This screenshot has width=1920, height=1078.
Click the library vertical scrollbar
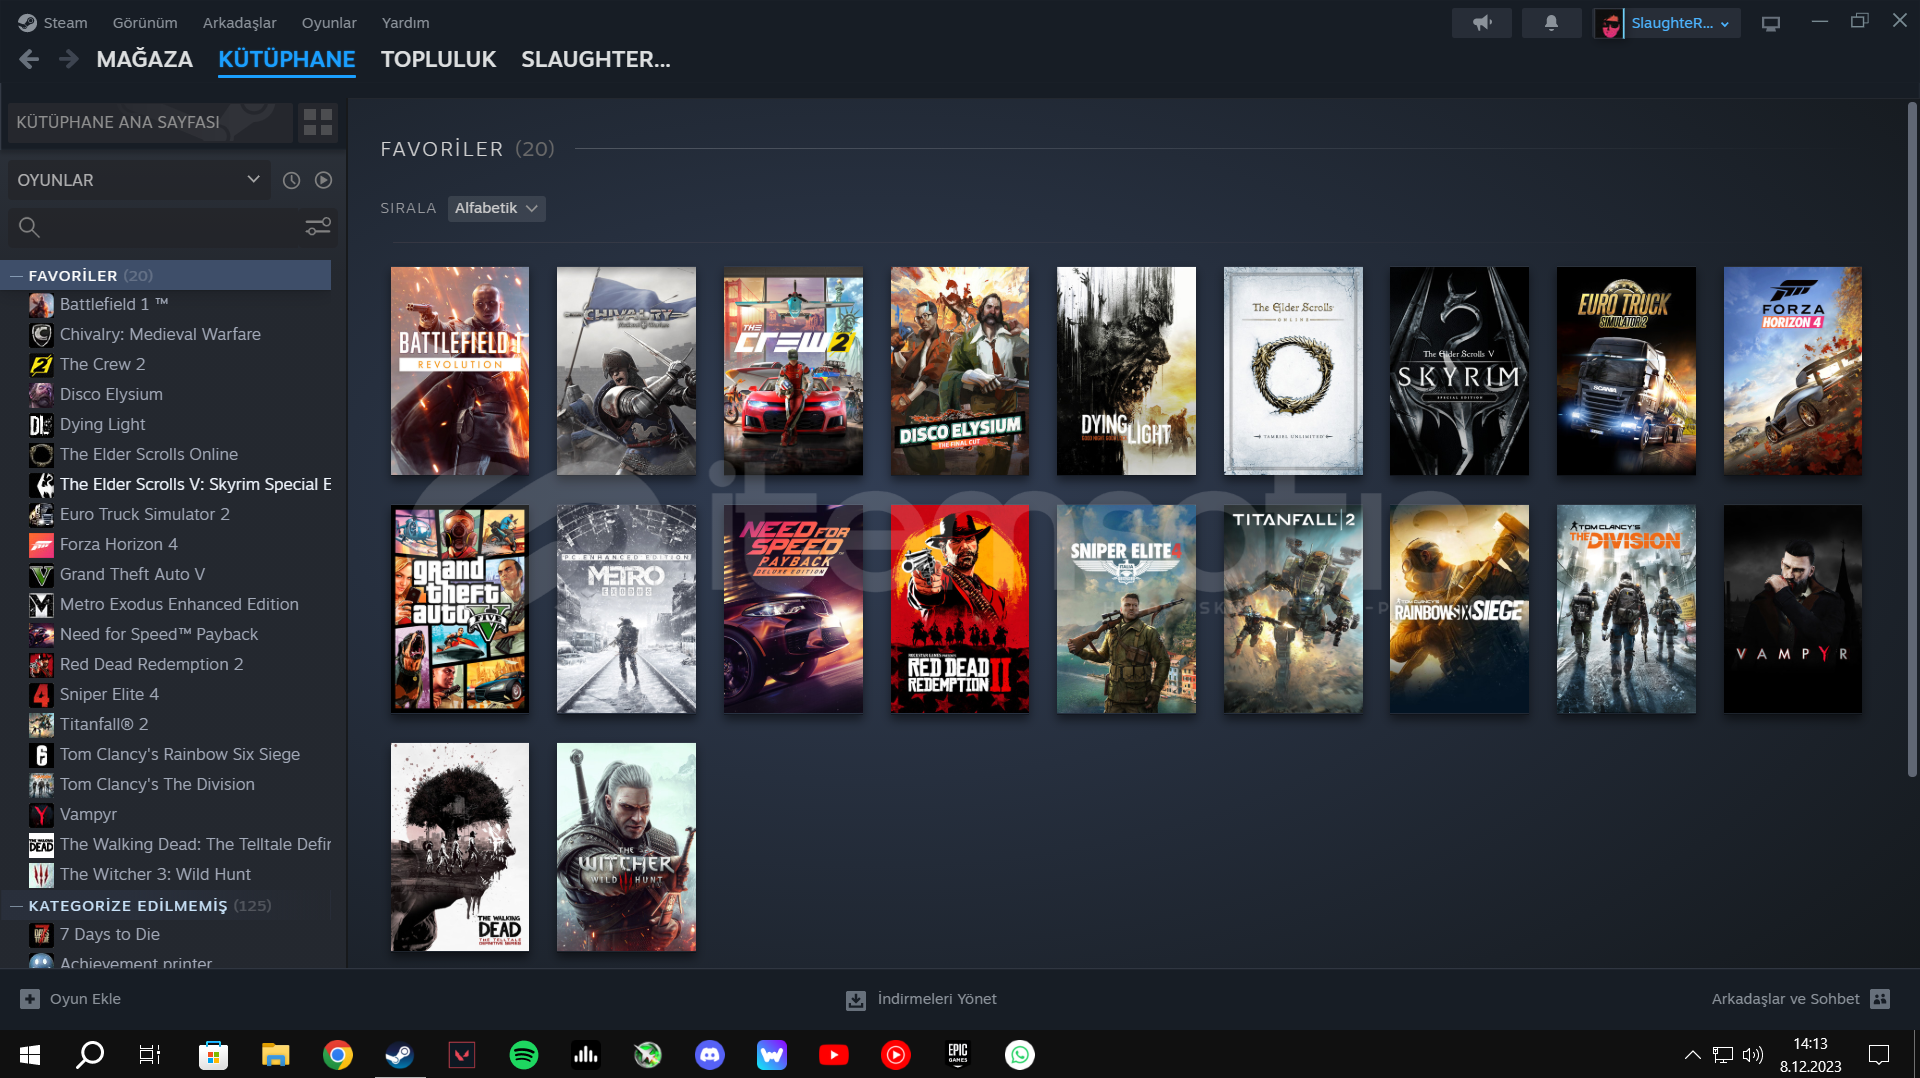tap(1911, 440)
